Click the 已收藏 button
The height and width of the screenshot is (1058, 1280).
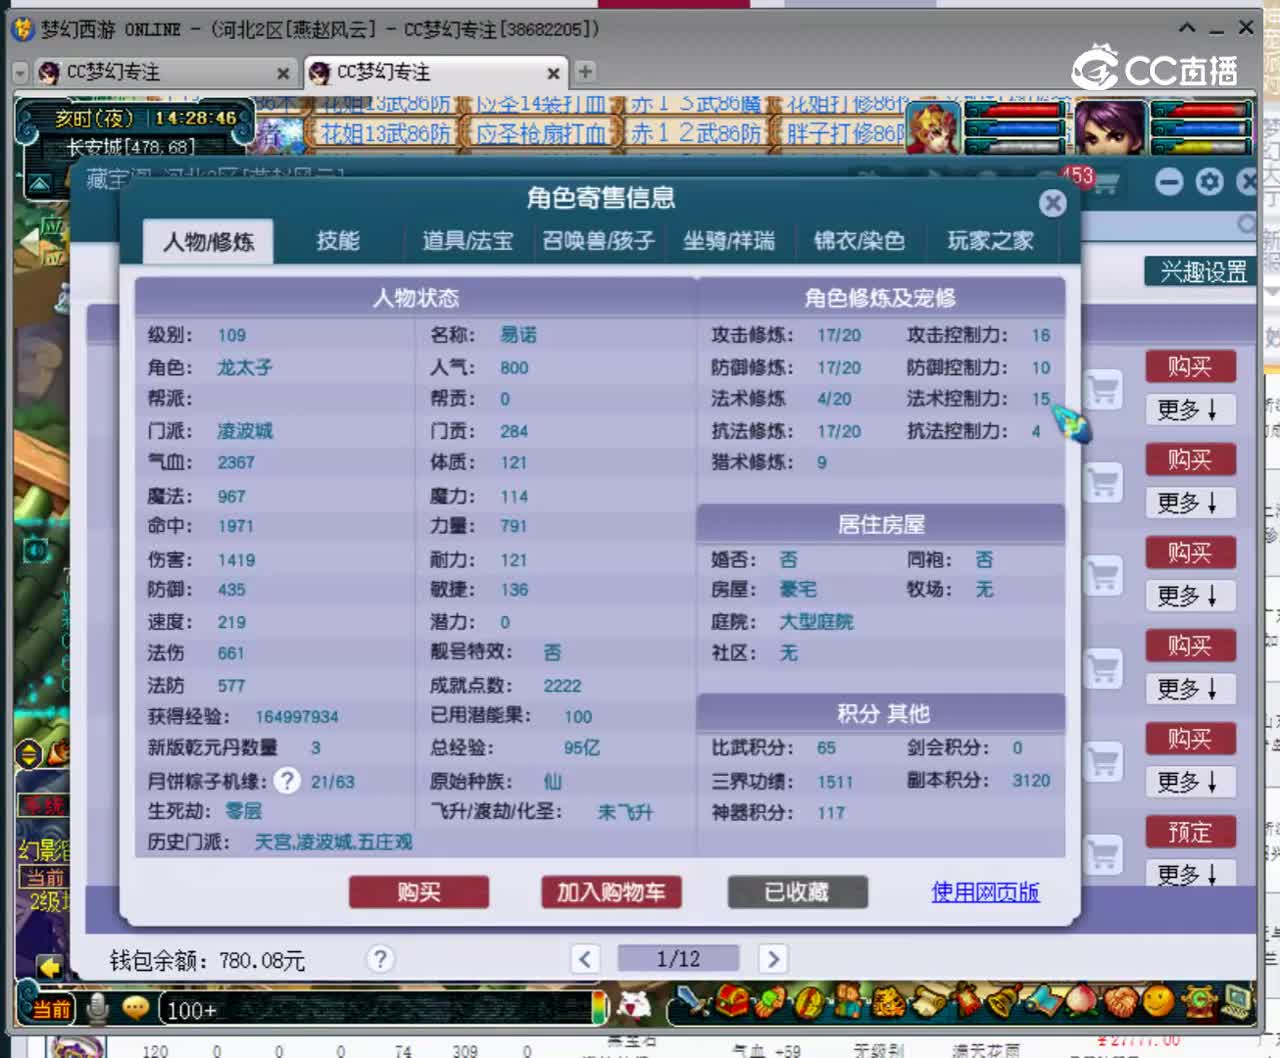[797, 891]
